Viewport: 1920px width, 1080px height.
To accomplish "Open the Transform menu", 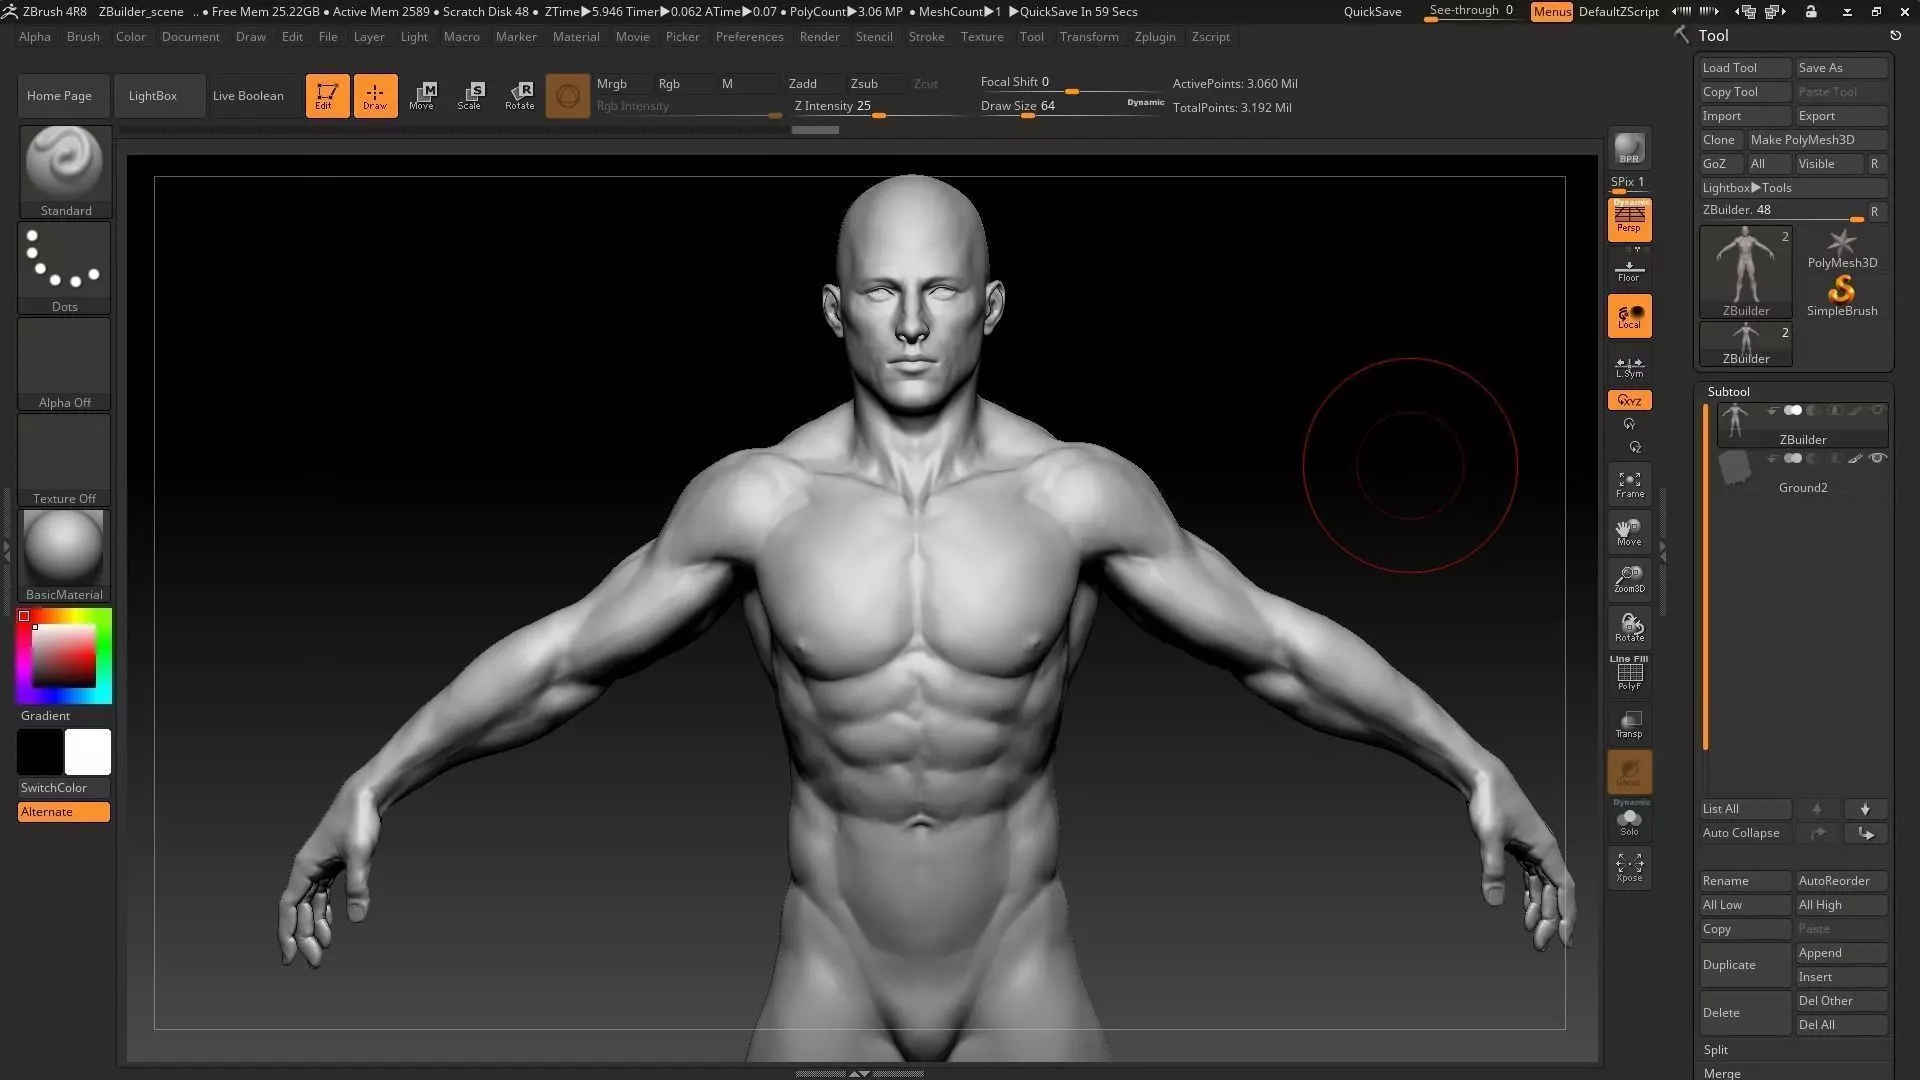I will (x=1089, y=37).
